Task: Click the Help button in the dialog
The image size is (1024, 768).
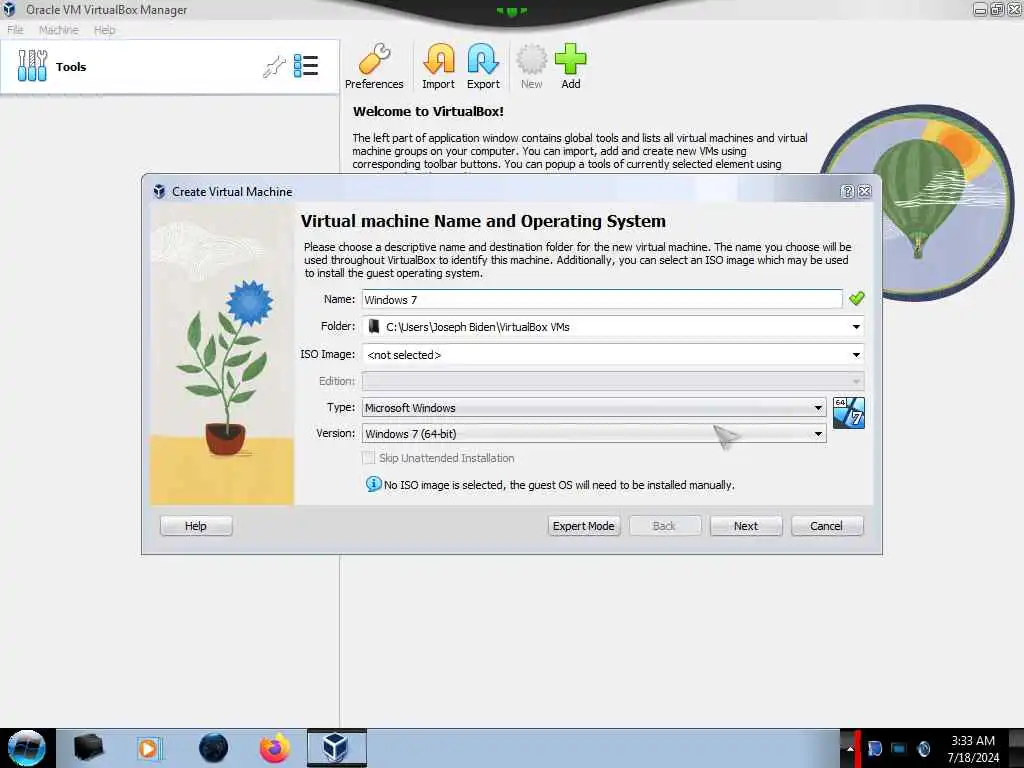Action: (196, 526)
